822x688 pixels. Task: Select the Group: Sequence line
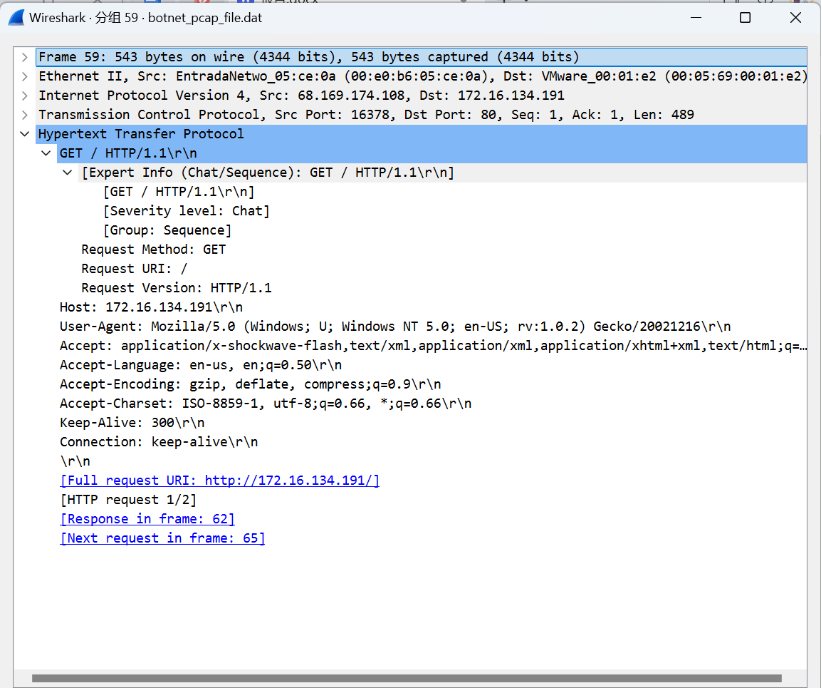[167, 230]
